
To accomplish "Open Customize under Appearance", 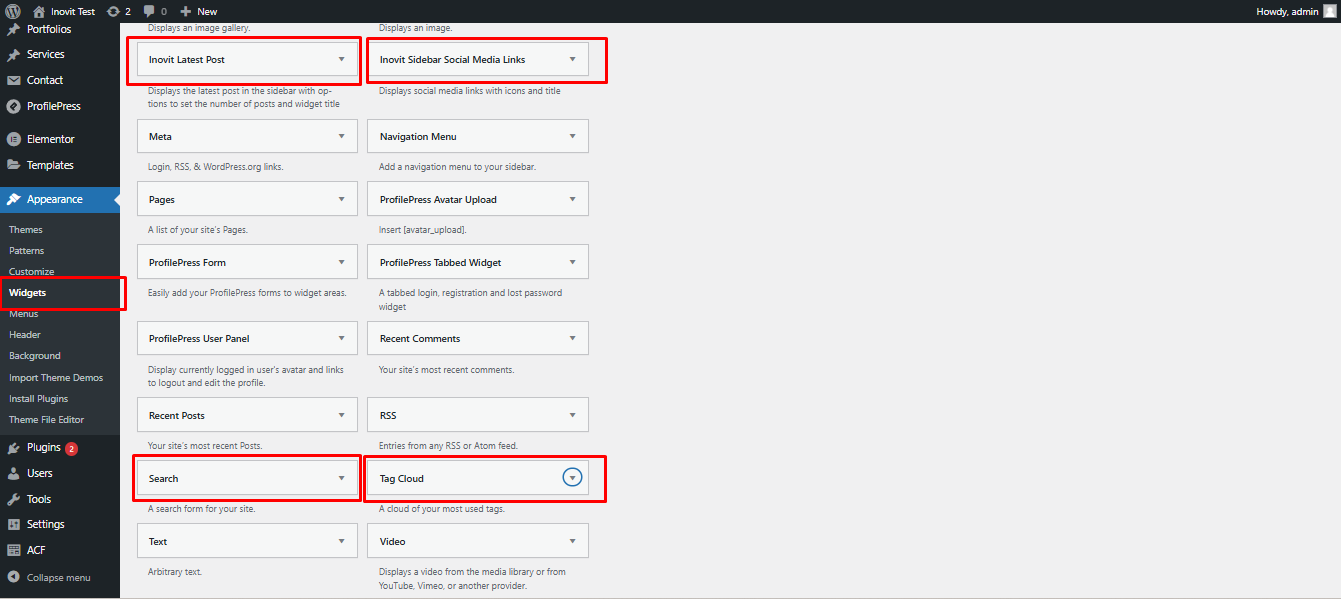I will coord(32,272).
